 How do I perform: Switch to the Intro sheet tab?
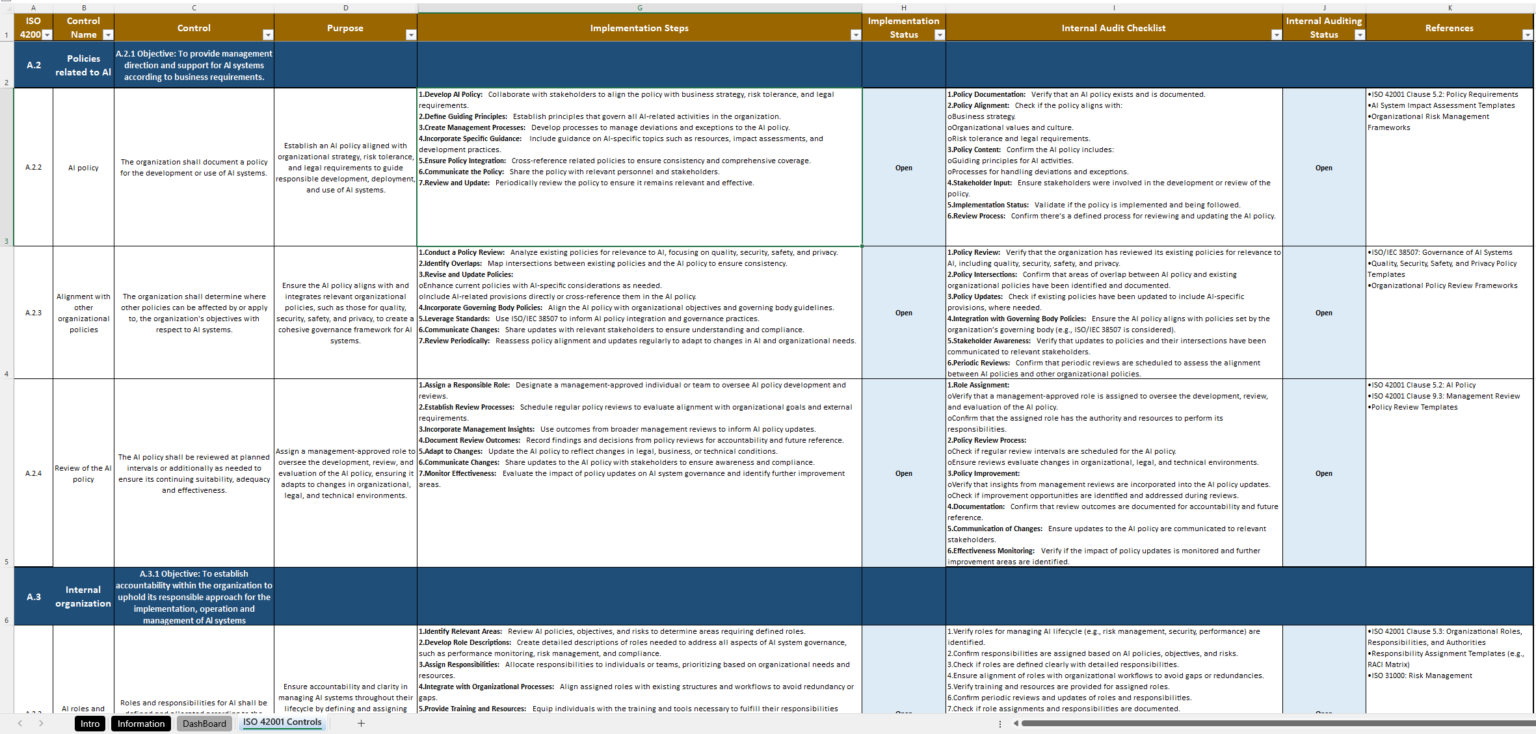pos(90,723)
